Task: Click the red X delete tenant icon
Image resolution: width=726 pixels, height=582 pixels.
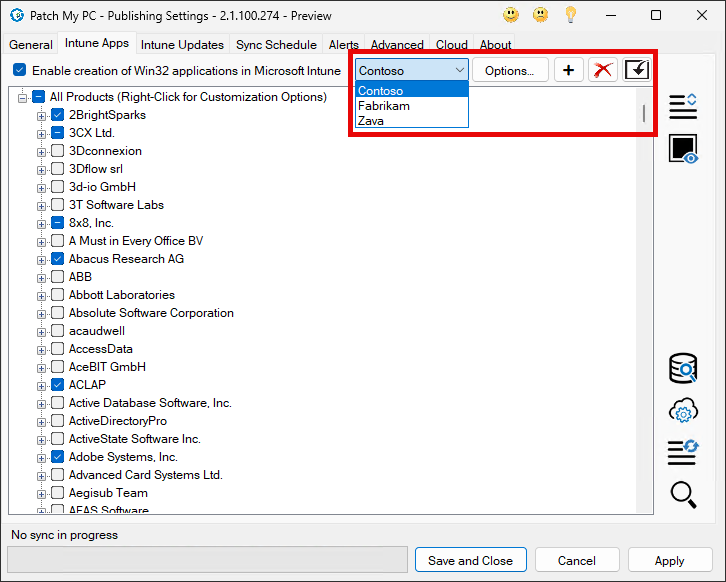Action: [603, 70]
